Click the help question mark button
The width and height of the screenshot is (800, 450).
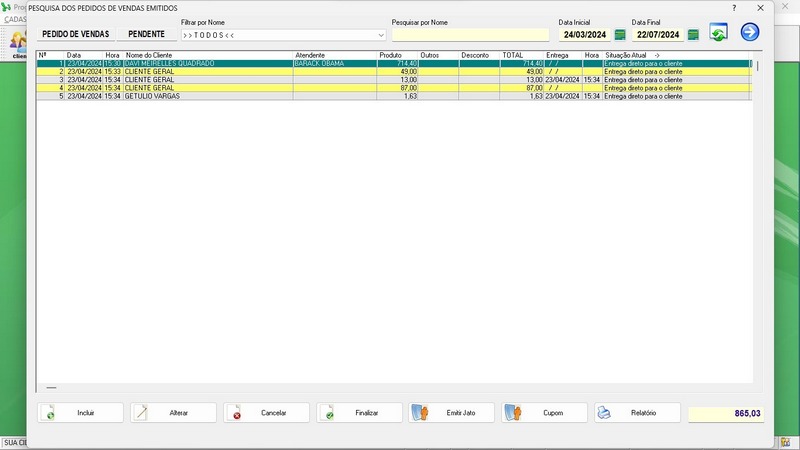coord(734,7)
